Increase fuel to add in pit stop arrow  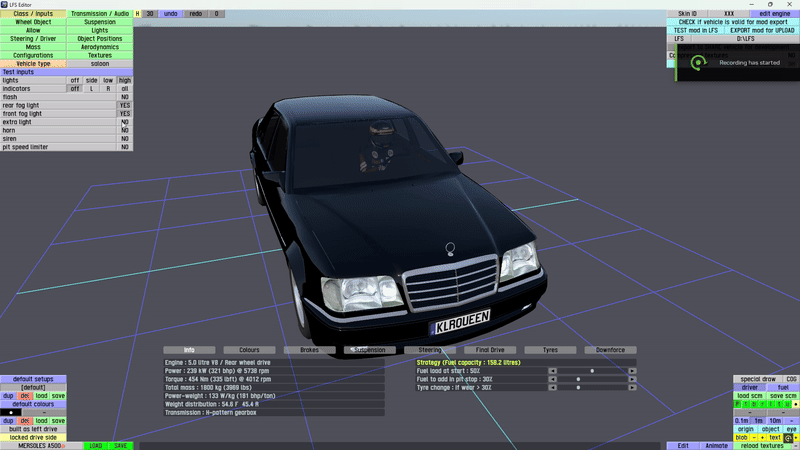click(632, 379)
